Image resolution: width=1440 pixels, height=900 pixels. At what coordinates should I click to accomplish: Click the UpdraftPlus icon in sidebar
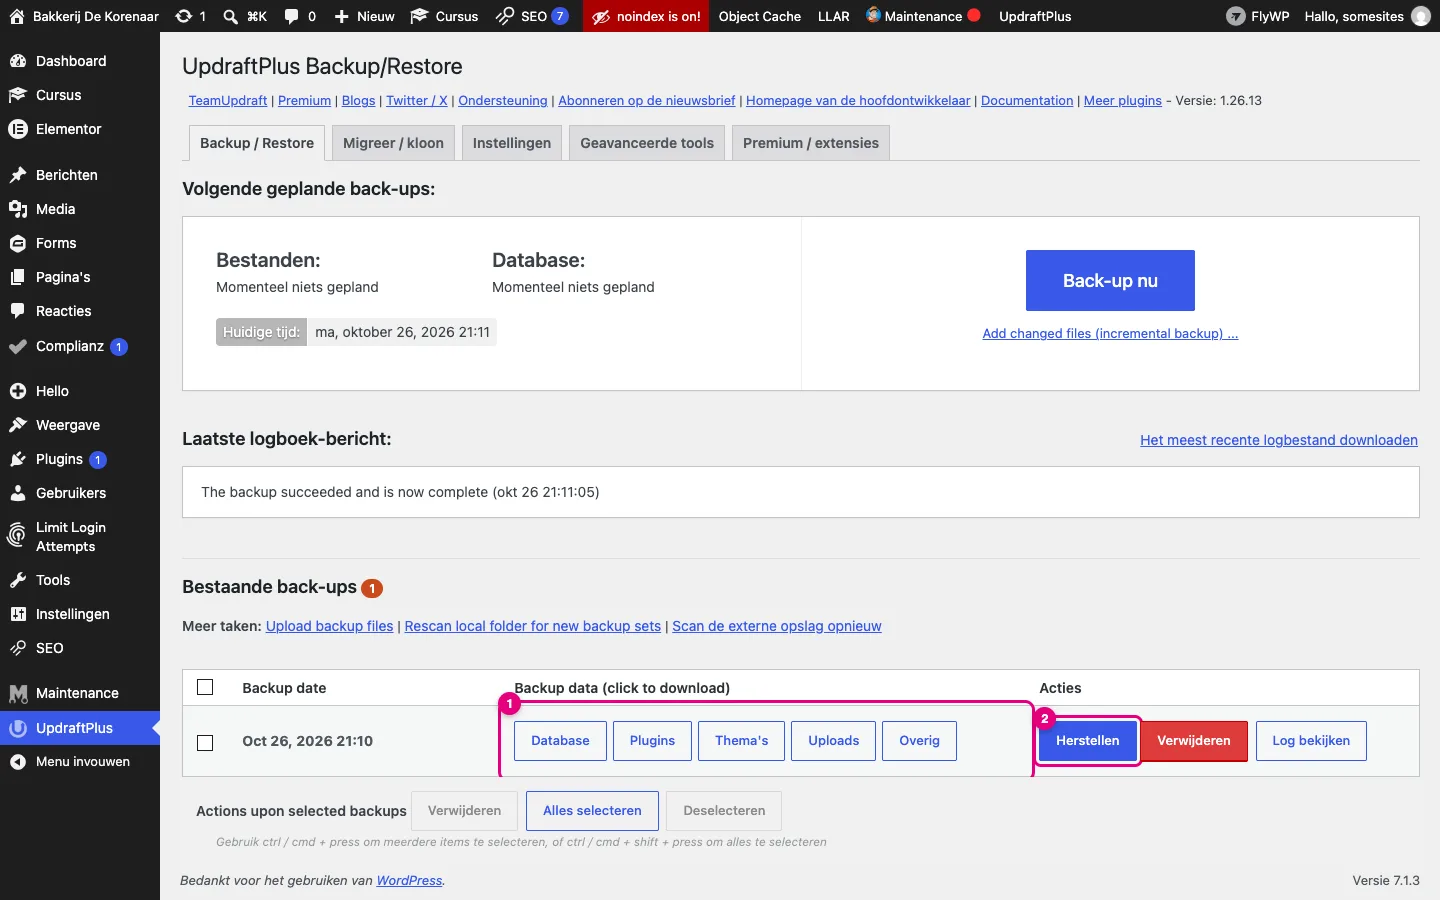coord(18,728)
